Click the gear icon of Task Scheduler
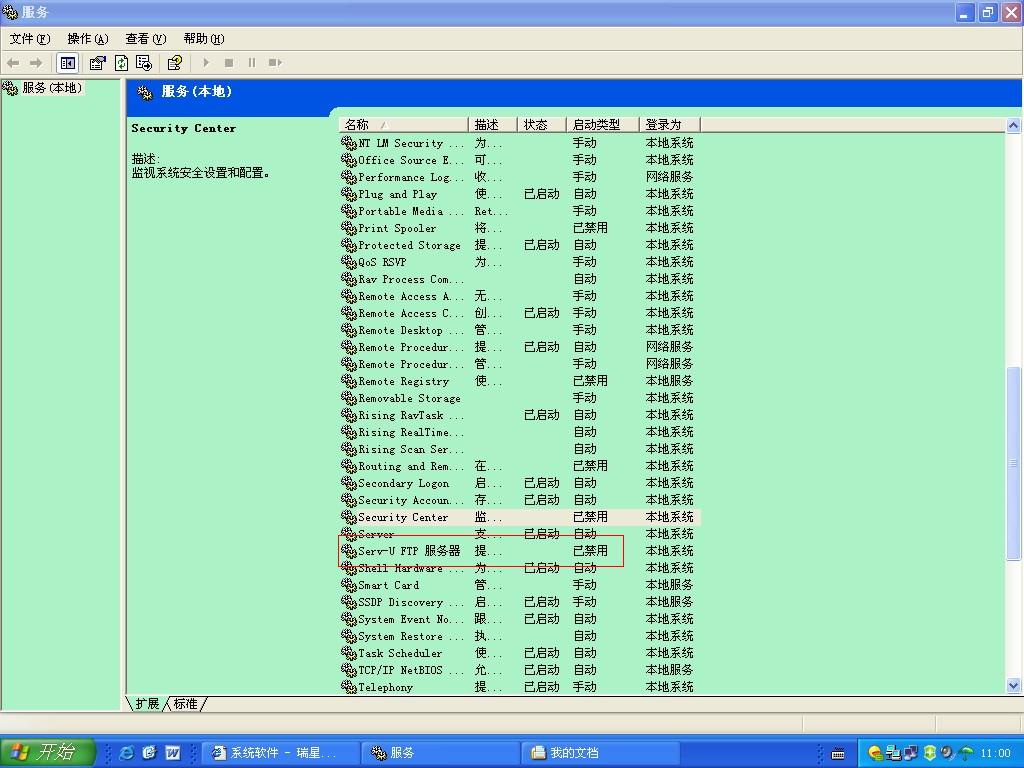The image size is (1024, 768). point(349,653)
